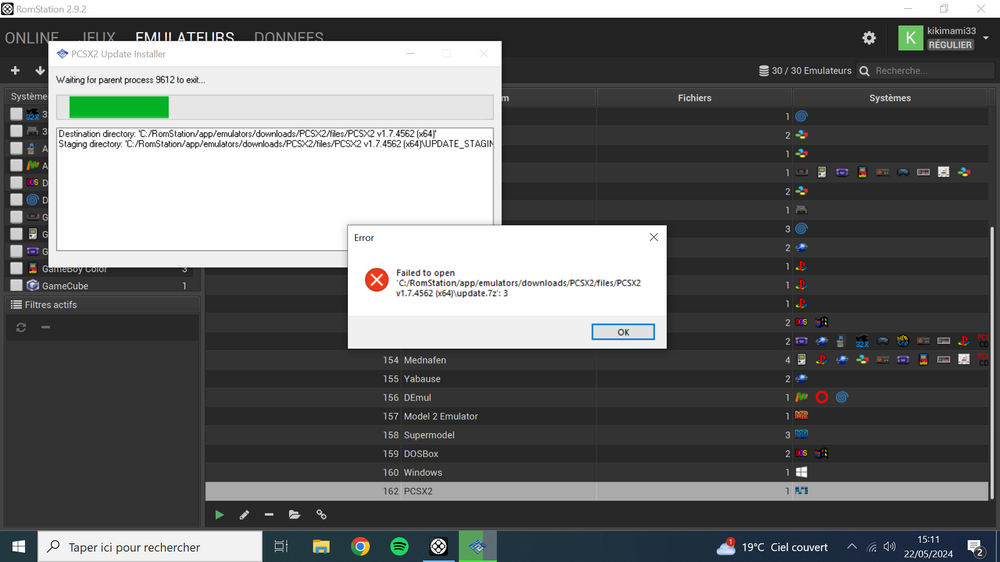Screen dimensions: 1000x562
Task: Open RomStation settings gear
Action: pos(869,38)
